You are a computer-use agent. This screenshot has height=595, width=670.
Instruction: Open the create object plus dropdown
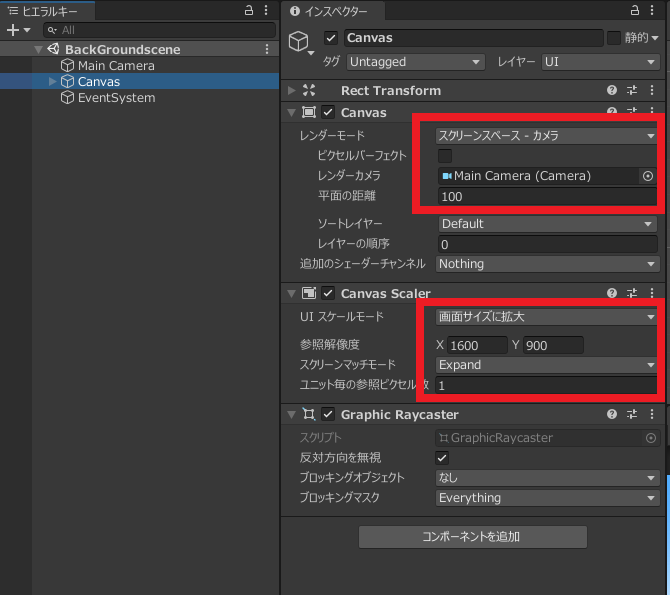point(18,30)
